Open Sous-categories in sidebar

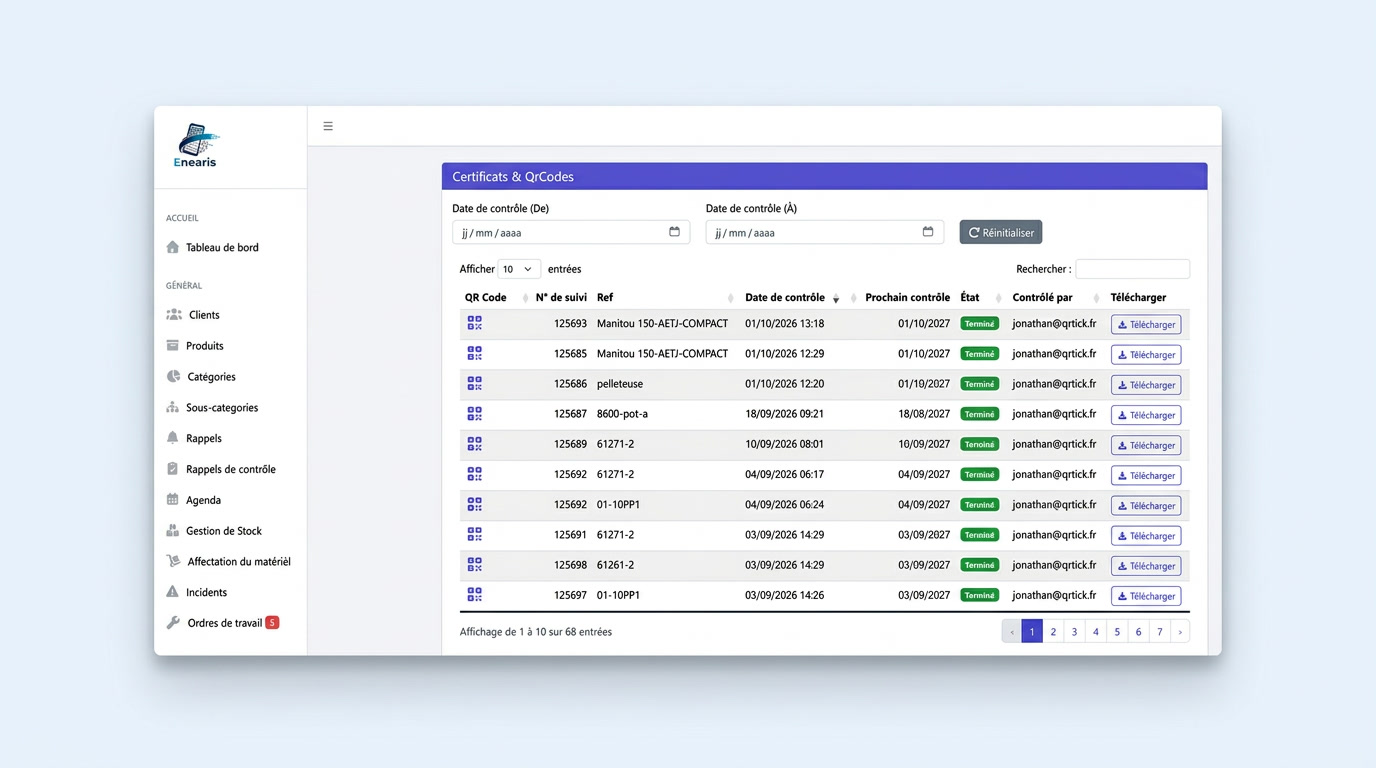coord(211,407)
